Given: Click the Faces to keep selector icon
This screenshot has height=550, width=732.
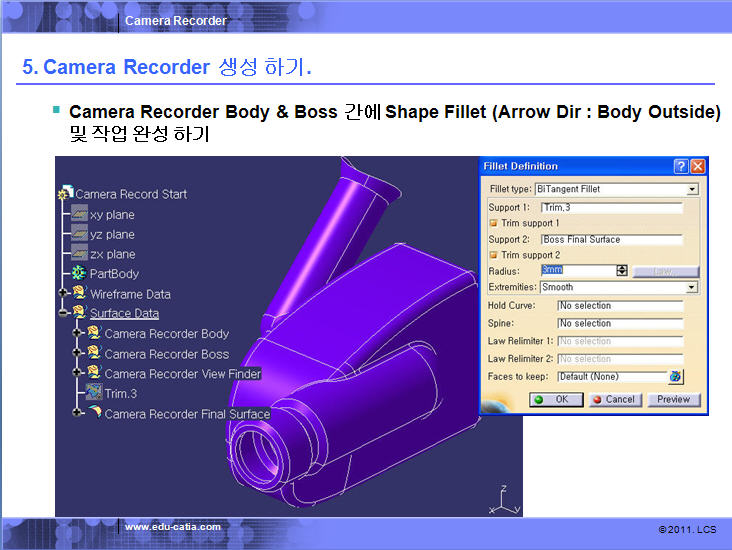Looking at the screenshot, I should (x=676, y=376).
